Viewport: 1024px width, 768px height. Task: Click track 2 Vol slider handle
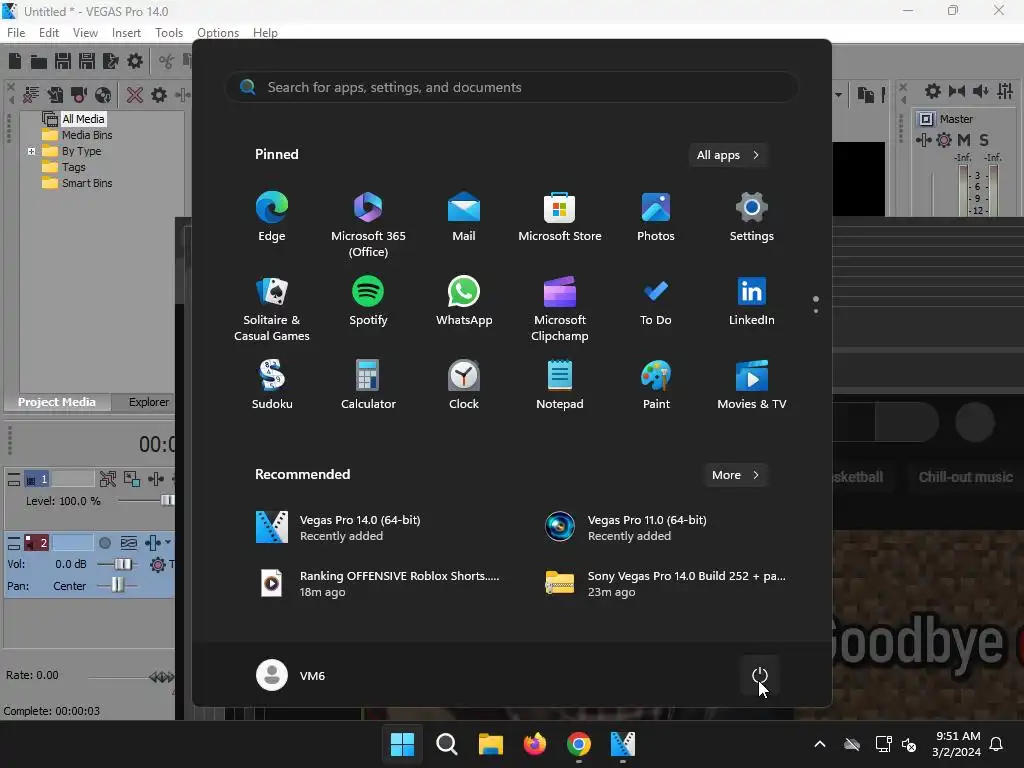pyautogui.click(x=123, y=564)
